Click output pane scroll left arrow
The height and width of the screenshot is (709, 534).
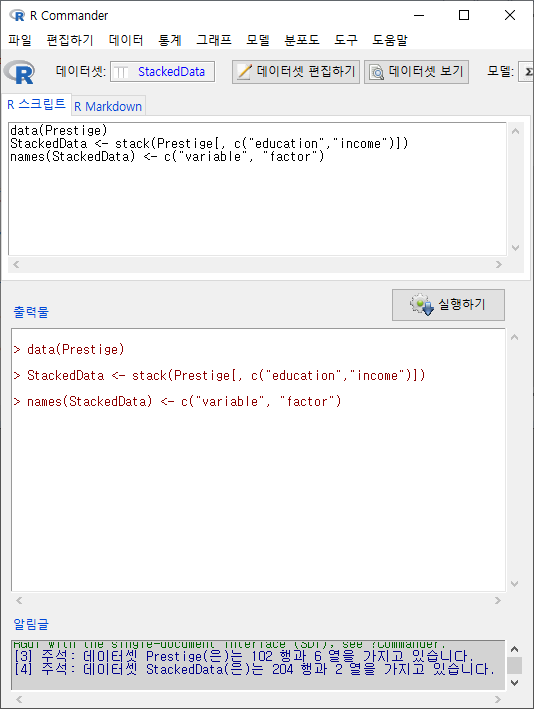coord(19,600)
